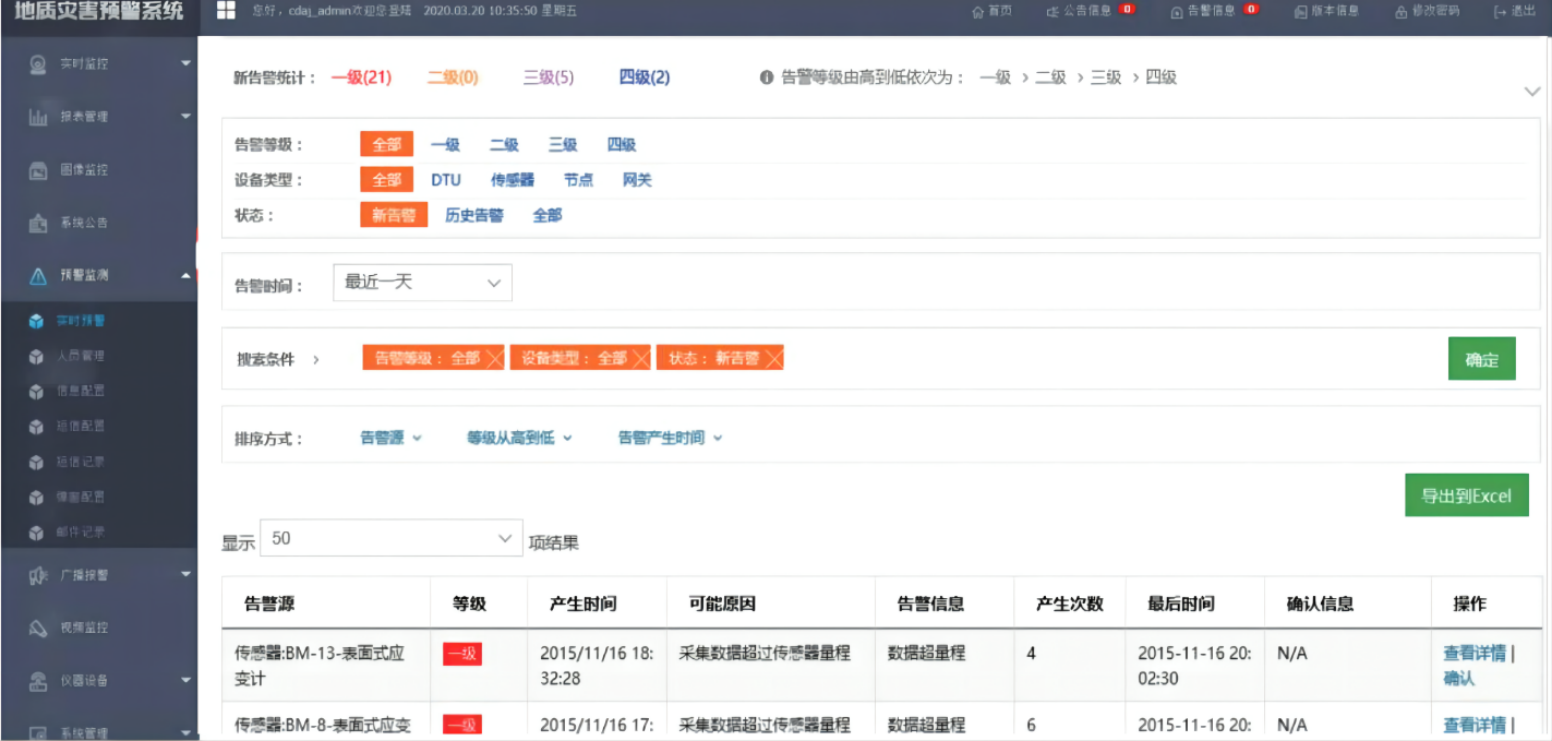Select 传感器 device type filter
The height and width of the screenshot is (741, 1552).
pyautogui.click(x=513, y=180)
